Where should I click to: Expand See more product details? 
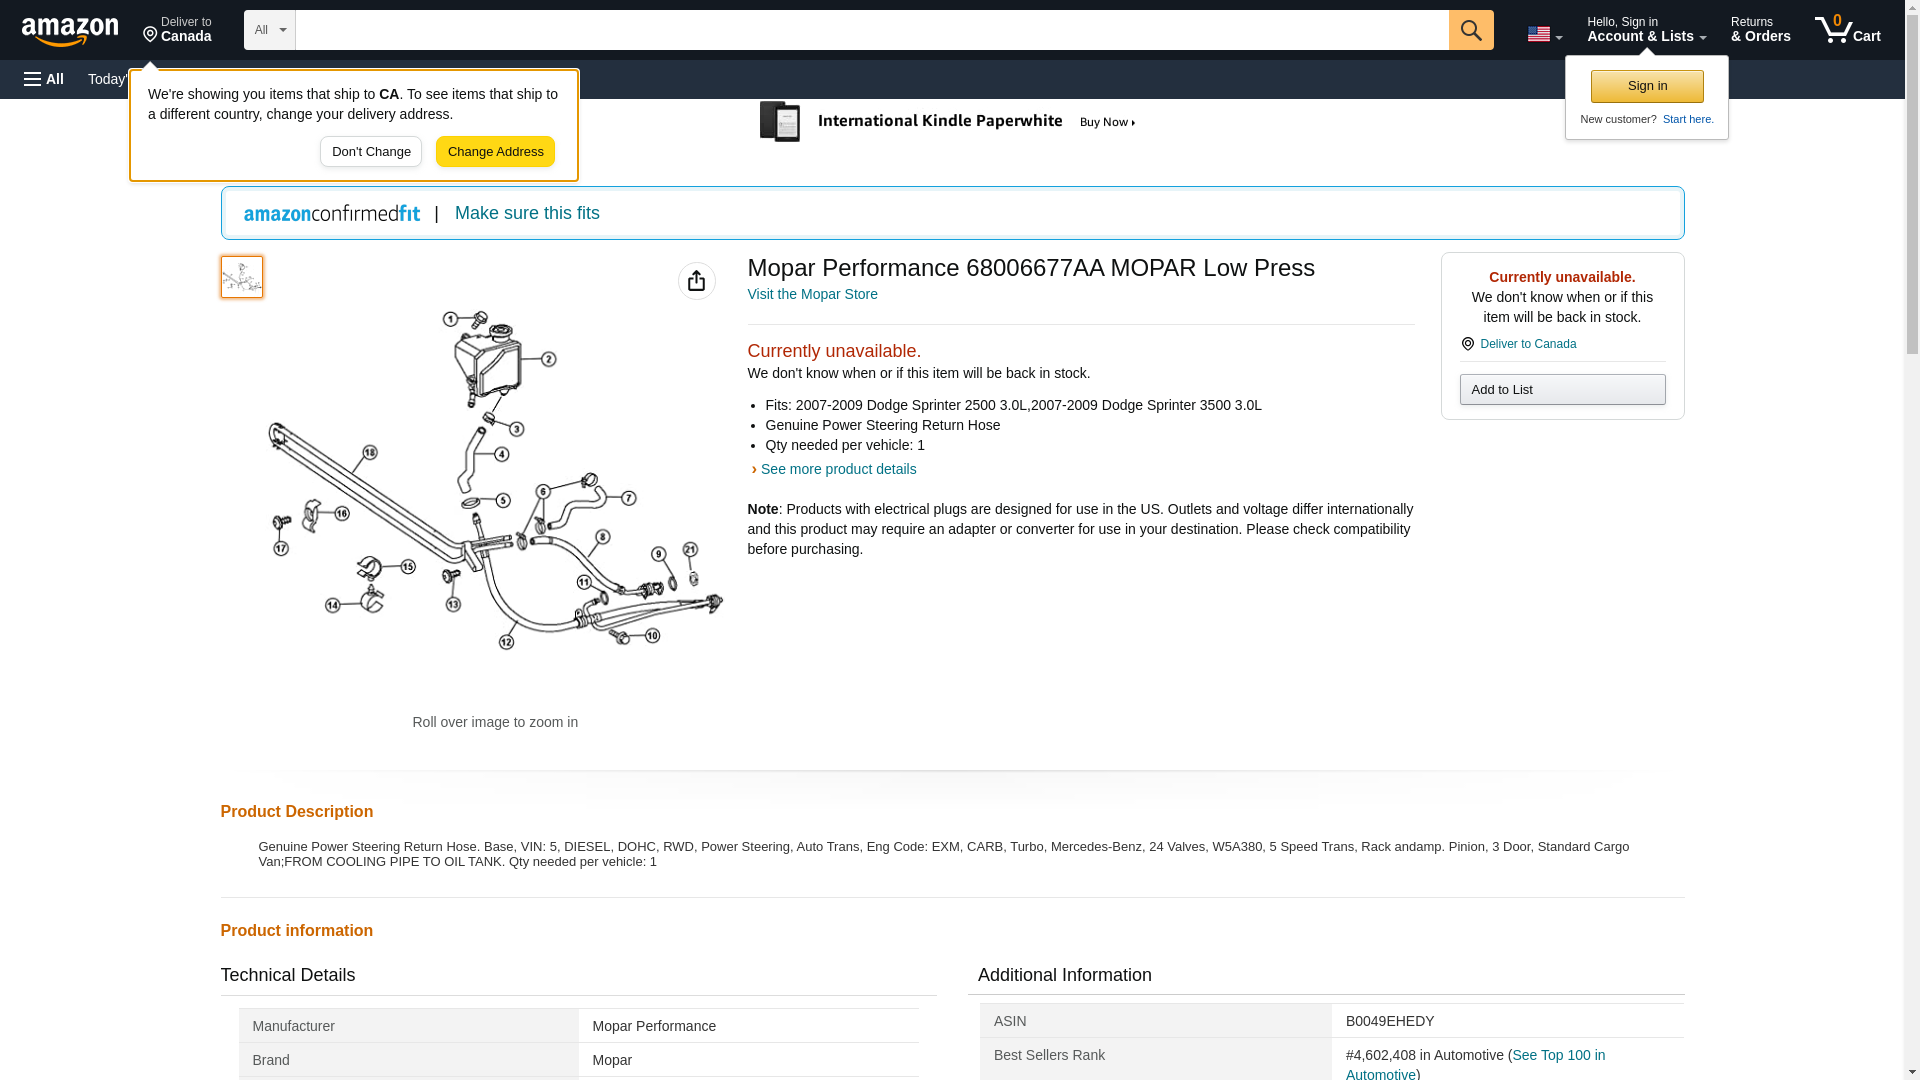click(x=837, y=469)
